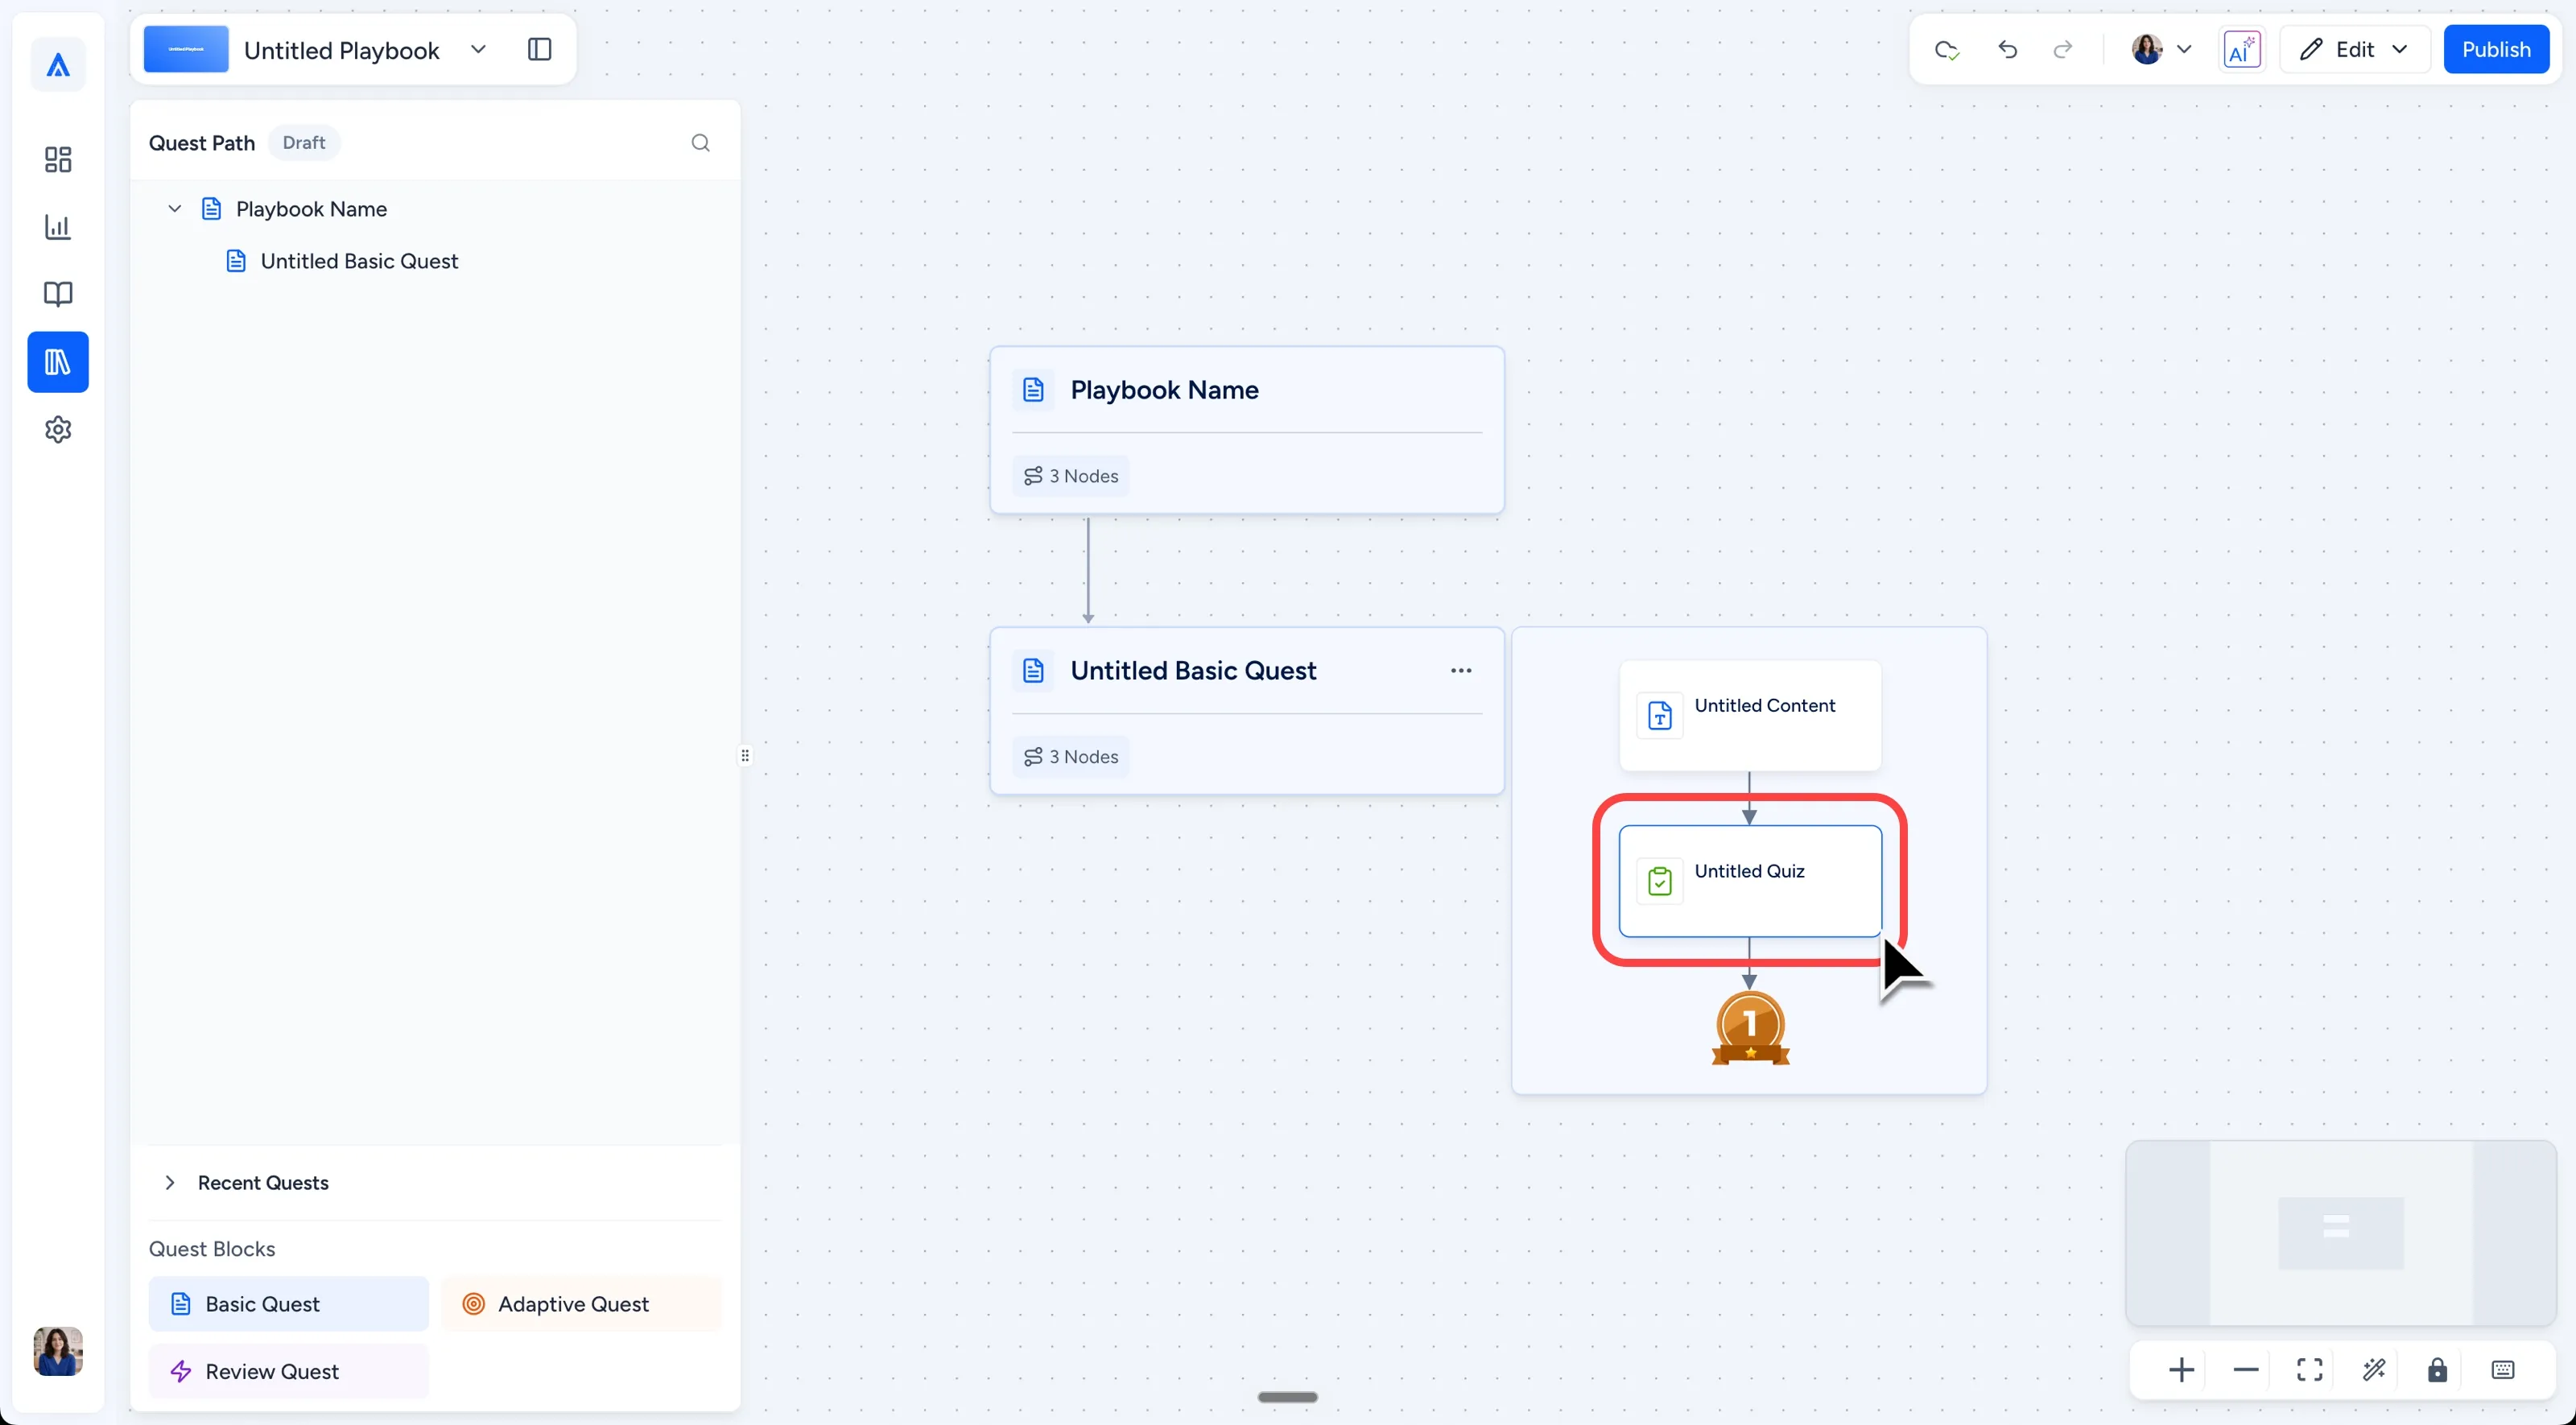Toggle the canvas lock icon
The height and width of the screenshot is (1425, 2576).
point(2437,1369)
